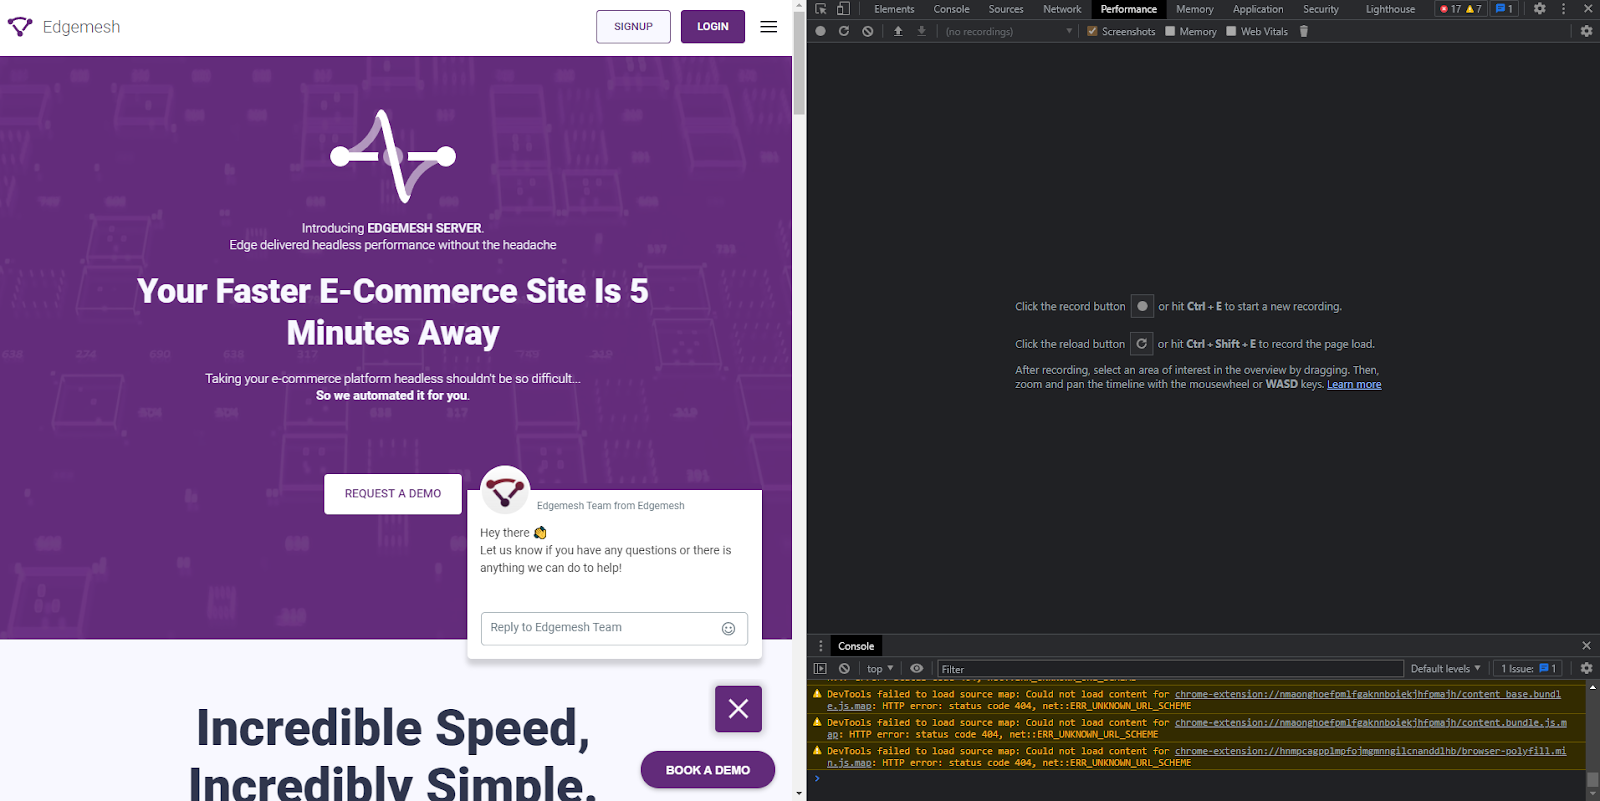The height and width of the screenshot is (801, 1600).
Task: Click the errors and warnings counter
Action: pos(1461,9)
